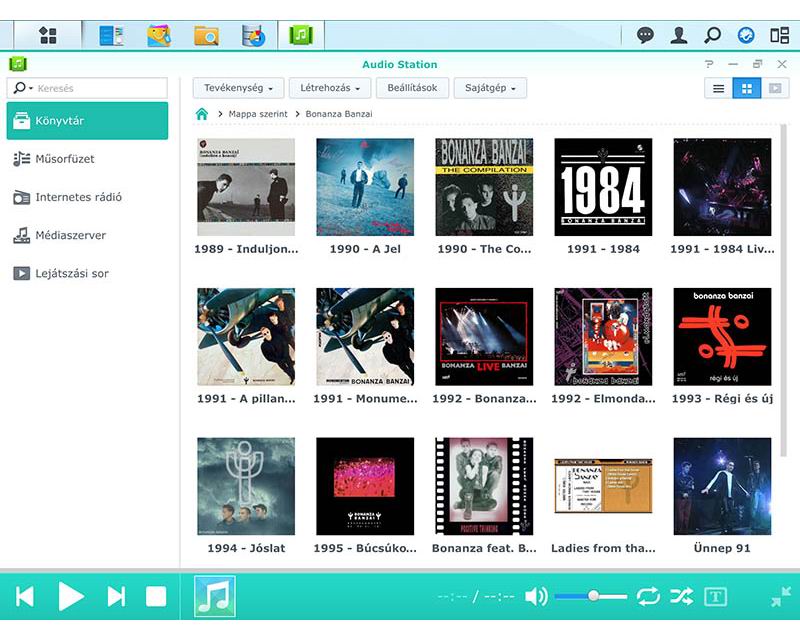Open the Tevékenység dropdown
This screenshot has width=800, height=640.
point(238,88)
